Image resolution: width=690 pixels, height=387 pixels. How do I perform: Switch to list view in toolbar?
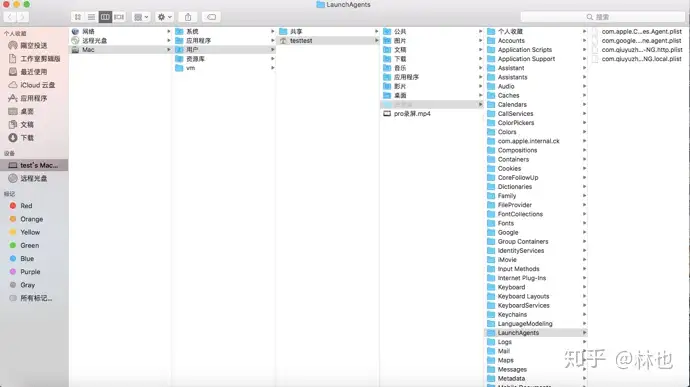coord(91,17)
